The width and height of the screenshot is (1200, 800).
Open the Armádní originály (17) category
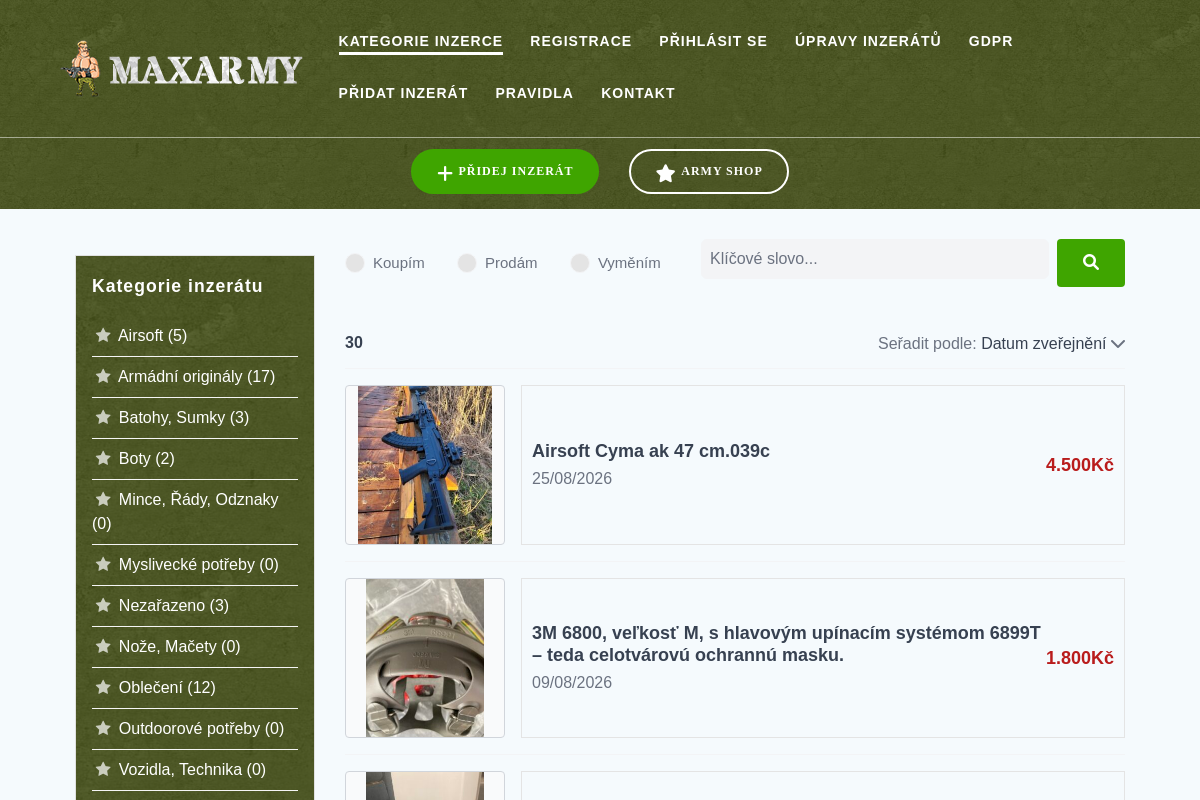(196, 376)
